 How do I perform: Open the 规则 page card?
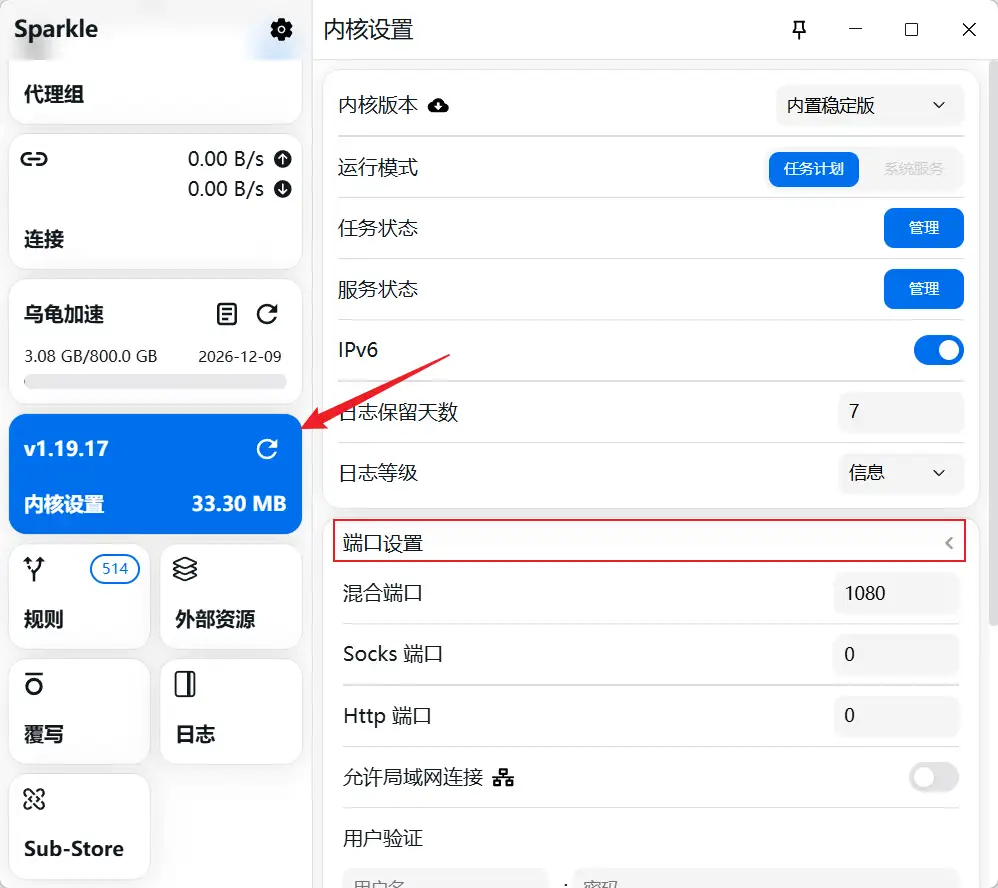pos(79,596)
